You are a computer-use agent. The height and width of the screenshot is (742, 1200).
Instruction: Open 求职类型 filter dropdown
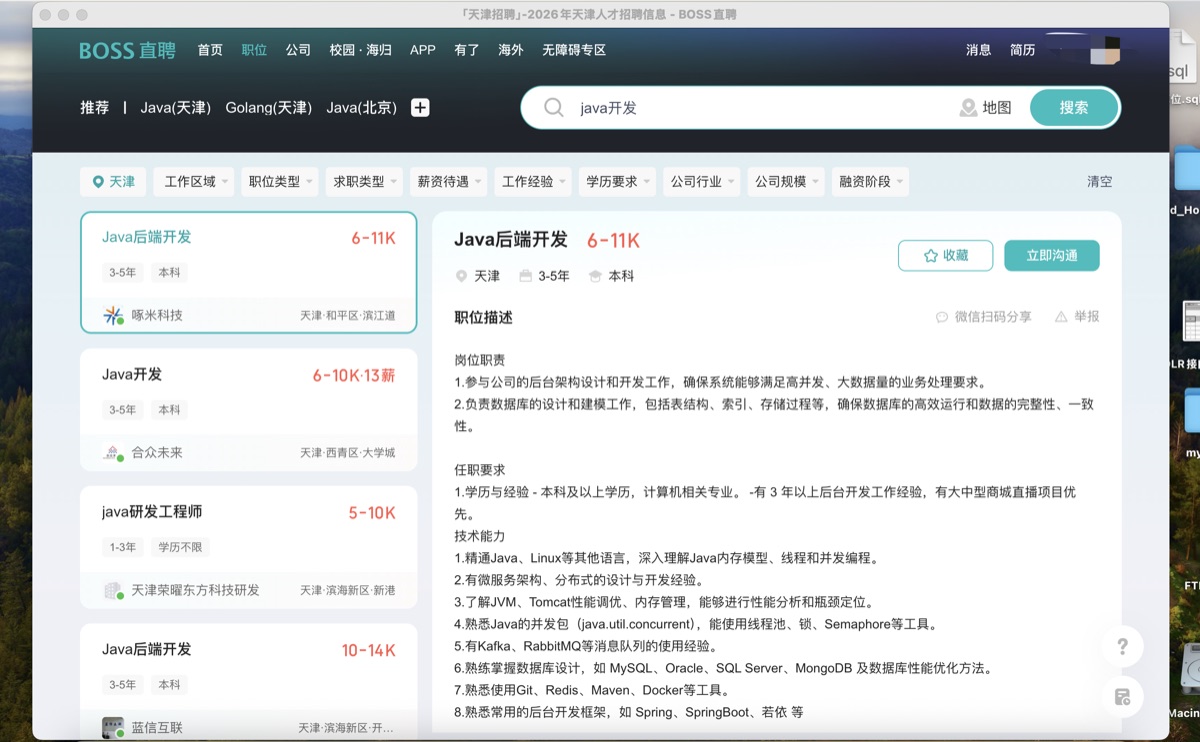(364, 182)
